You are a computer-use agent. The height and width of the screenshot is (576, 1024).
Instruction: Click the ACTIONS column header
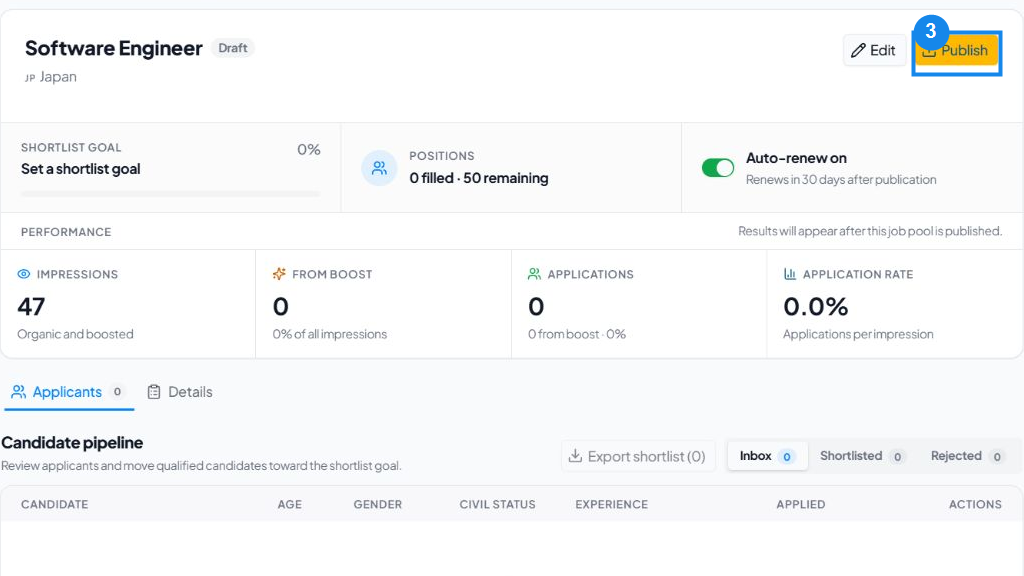(975, 504)
